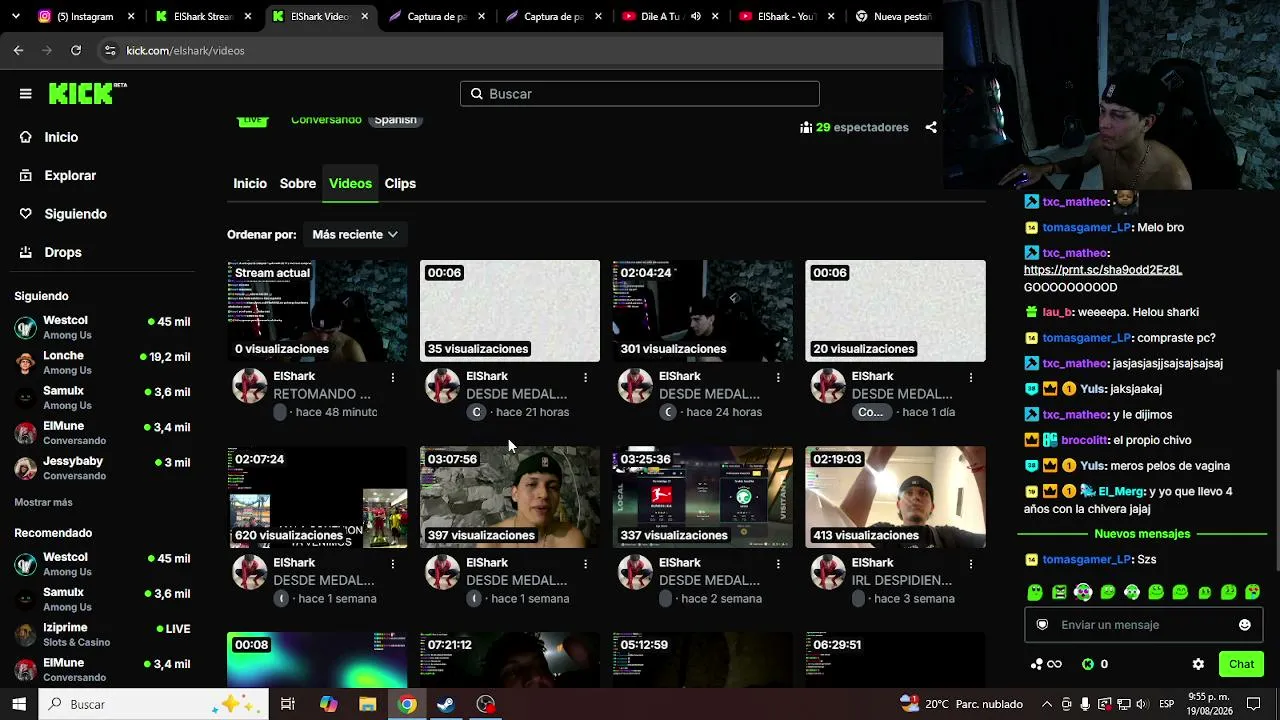
Task: Select the Videos channel tab
Action: [x=350, y=183]
